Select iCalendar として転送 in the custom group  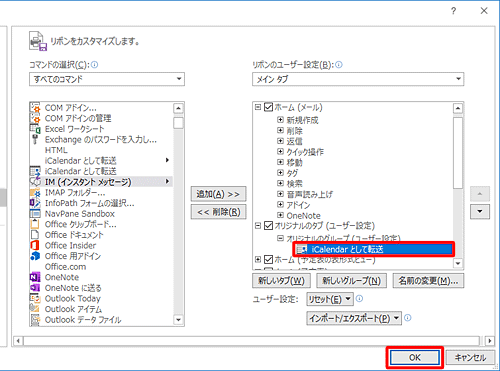coord(373,249)
